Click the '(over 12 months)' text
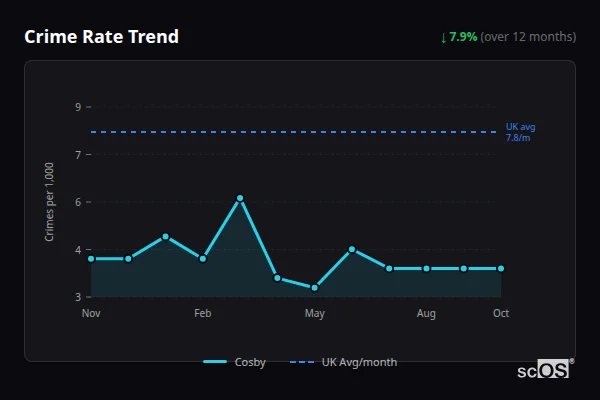The image size is (600, 400). pos(528,37)
